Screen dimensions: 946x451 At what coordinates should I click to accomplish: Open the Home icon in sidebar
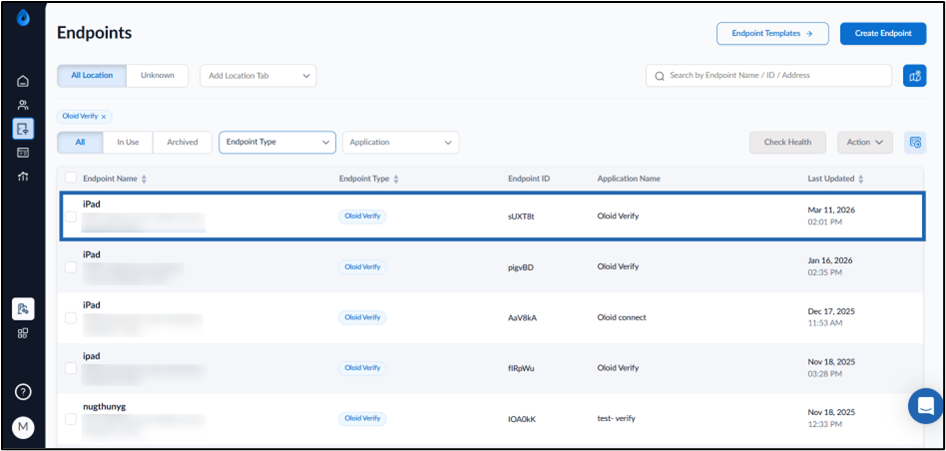23,81
